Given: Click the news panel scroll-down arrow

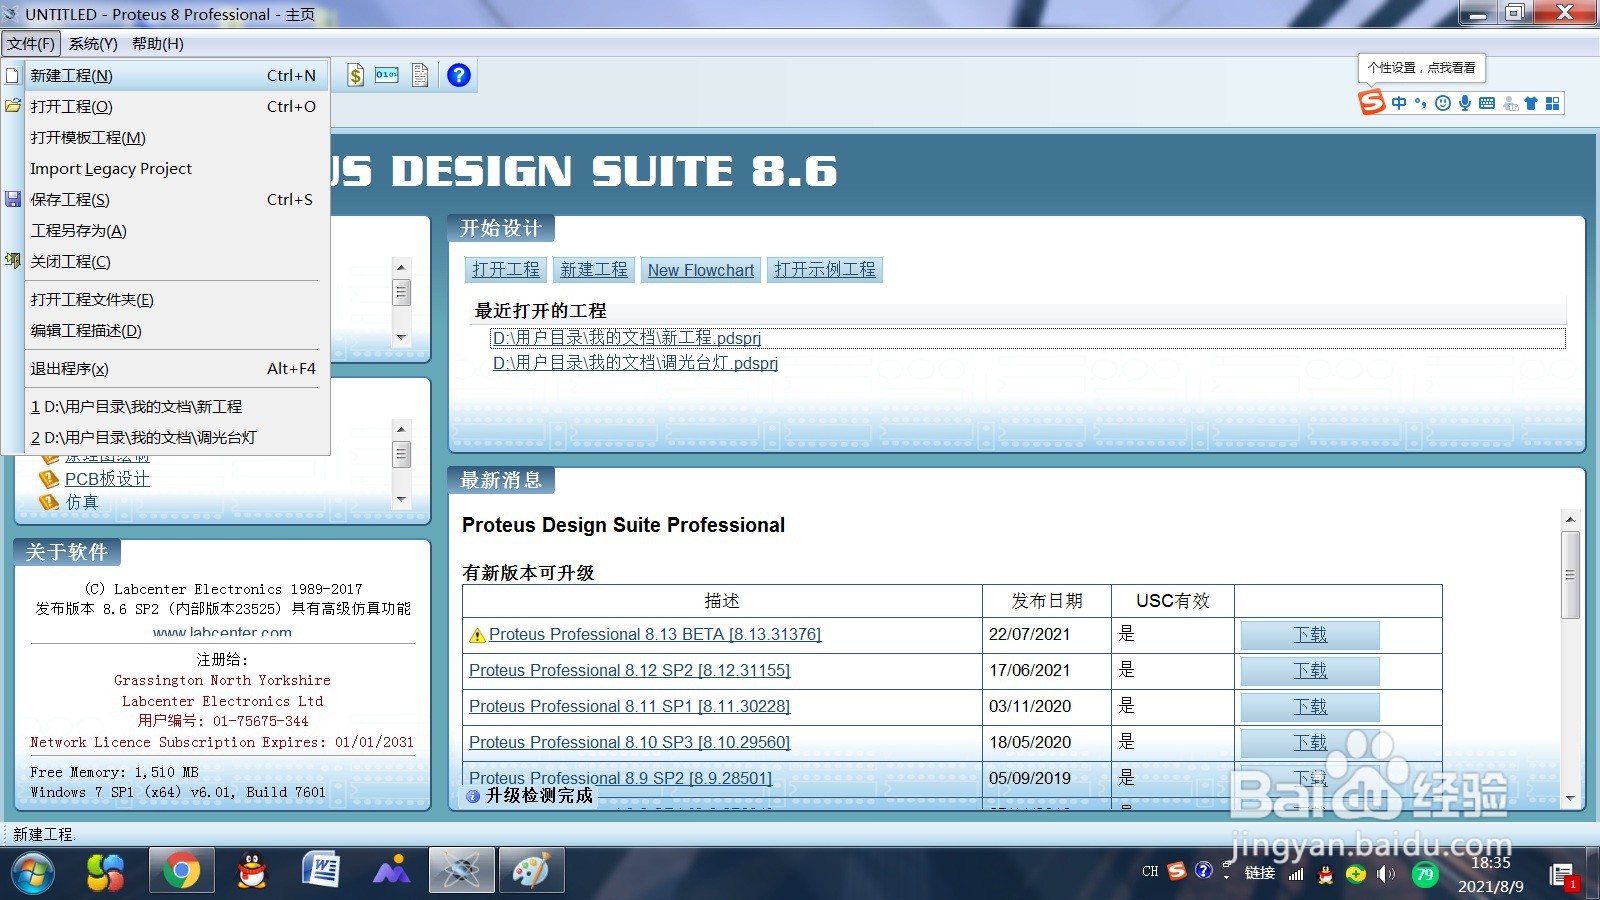Looking at the screenshot, I should pyautogui.click(x=1570, y=799).
